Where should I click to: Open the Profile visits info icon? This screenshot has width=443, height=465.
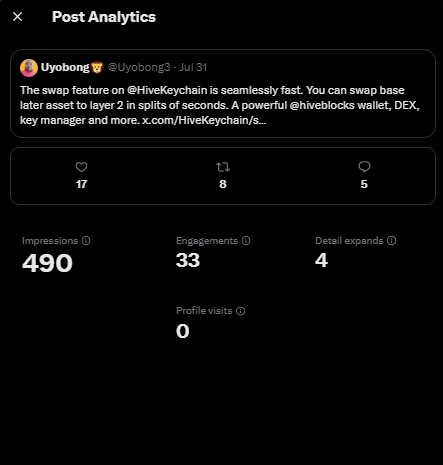click(240, 311)
